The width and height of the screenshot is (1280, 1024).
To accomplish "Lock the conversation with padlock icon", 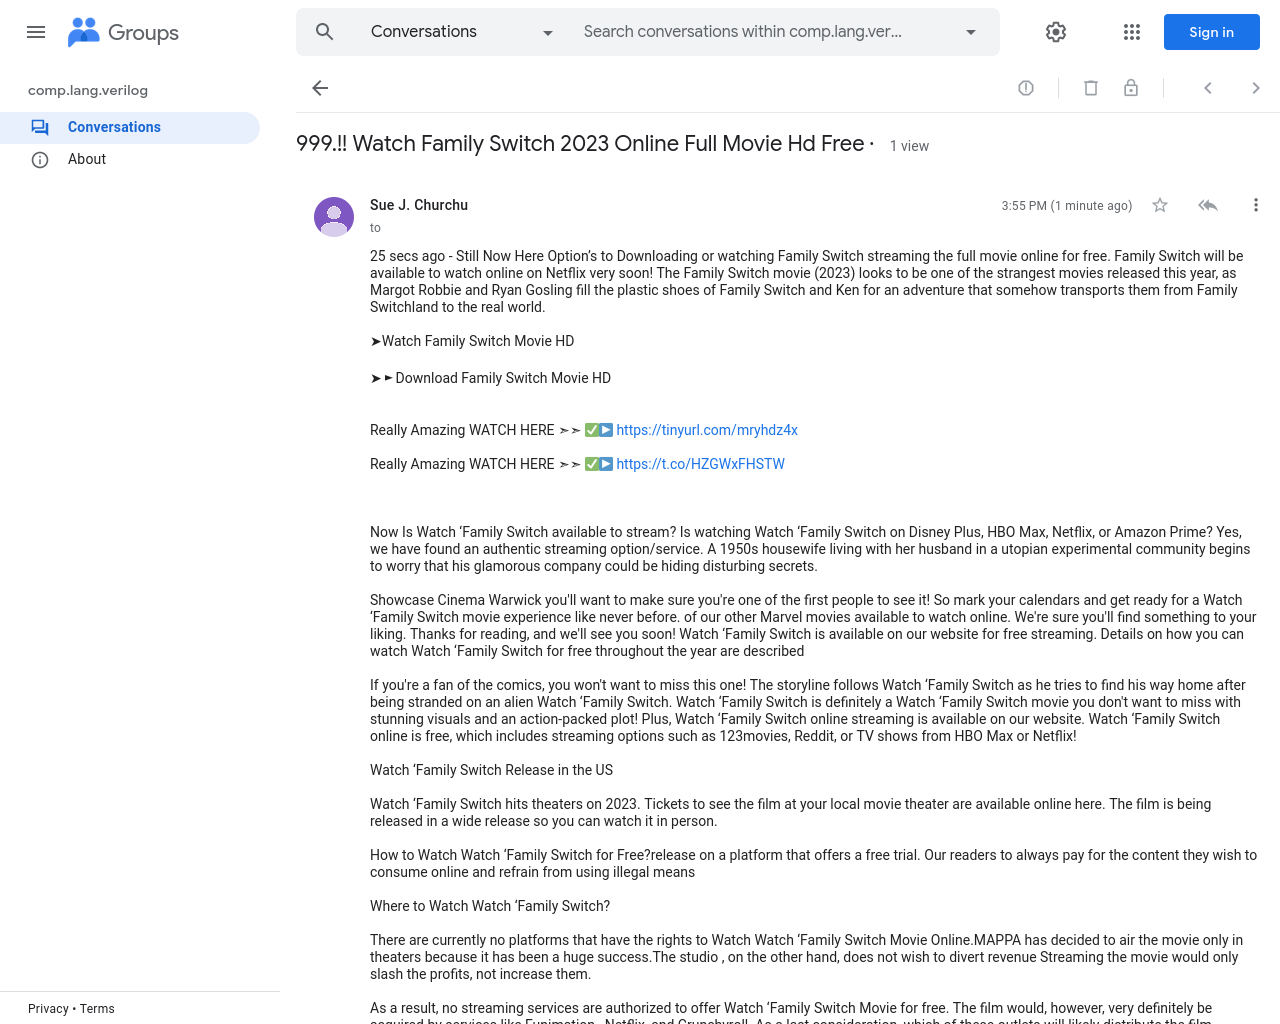I will [1131, 88].
